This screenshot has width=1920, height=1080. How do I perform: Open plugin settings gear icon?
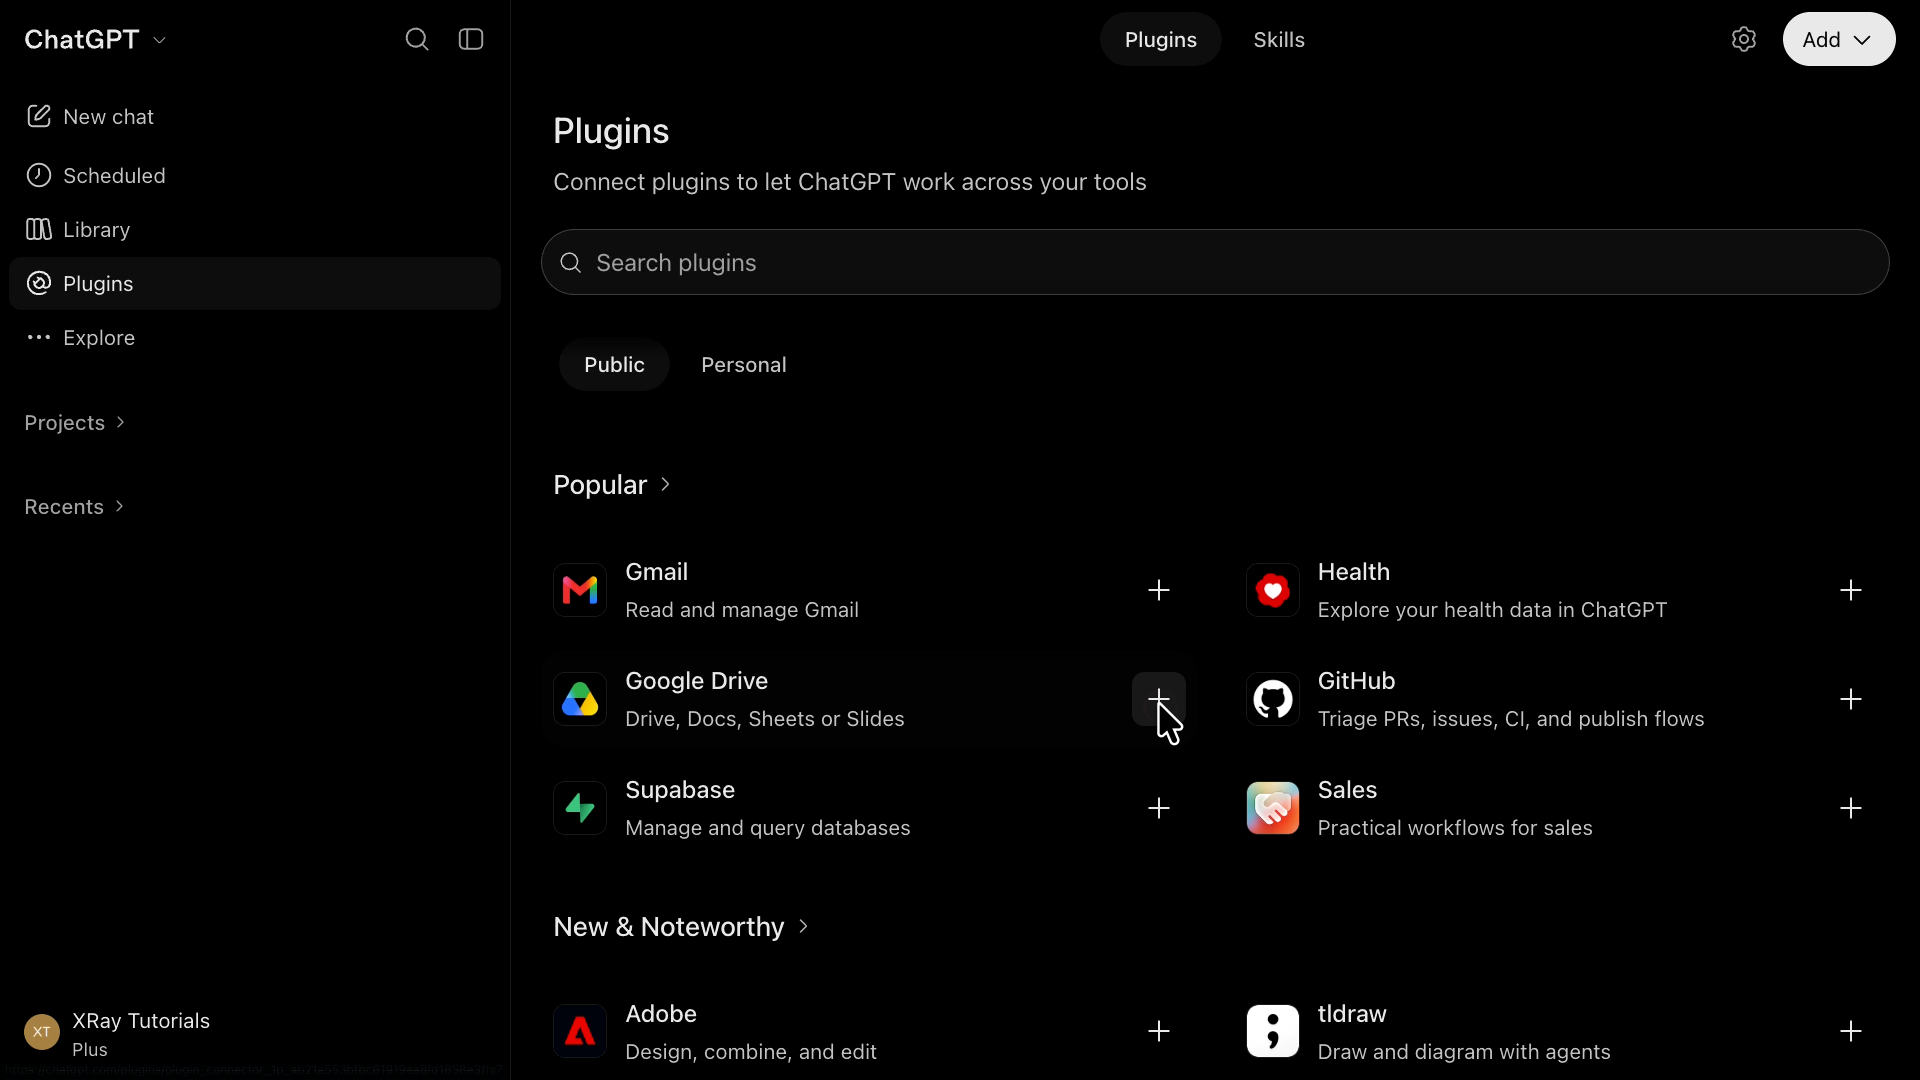tap(1744, 39)
